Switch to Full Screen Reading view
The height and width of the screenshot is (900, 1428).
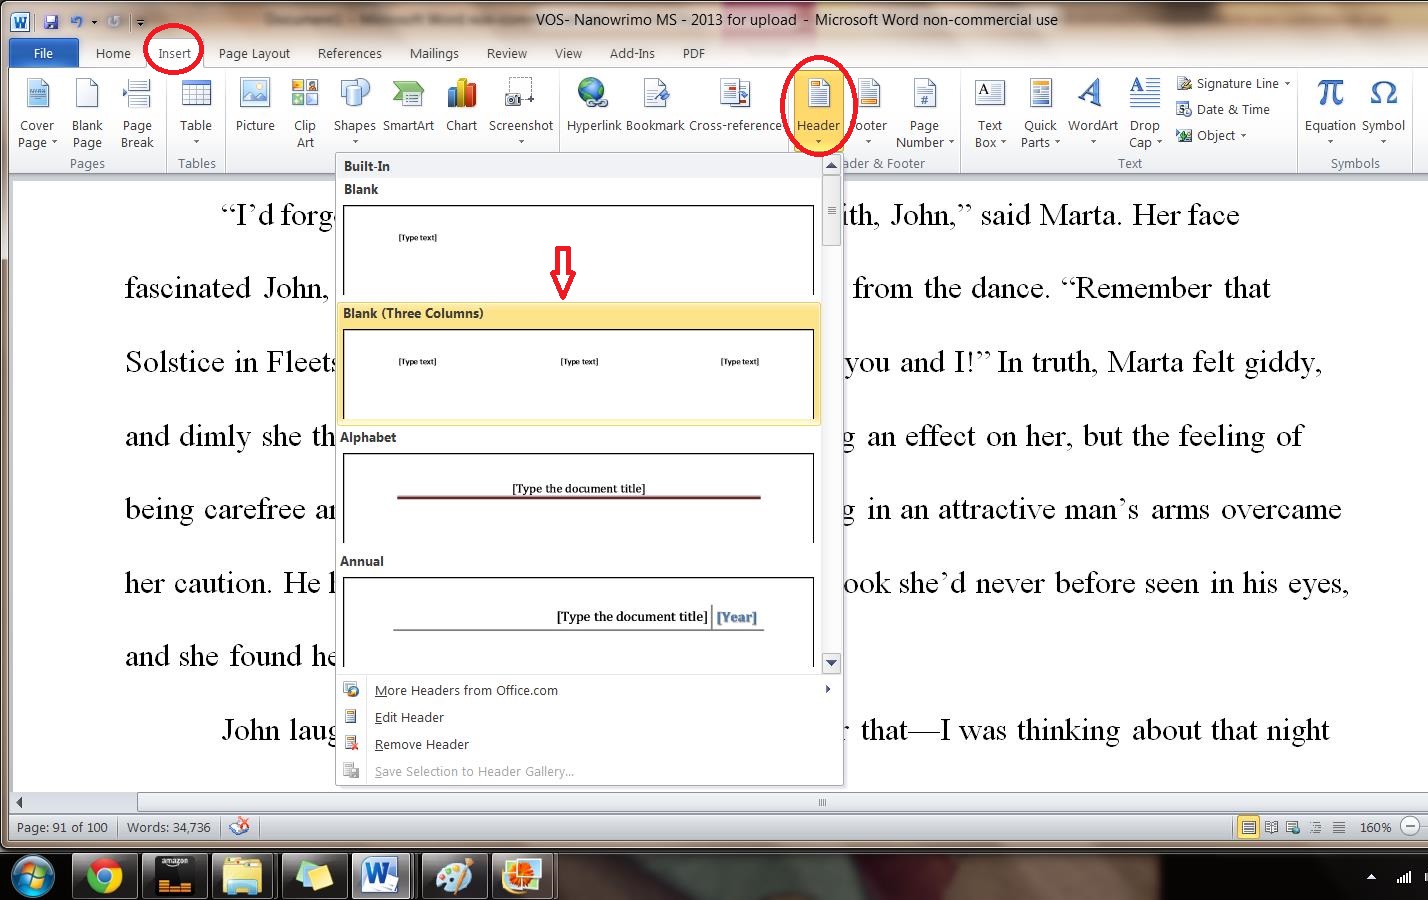coord(1271,827)
